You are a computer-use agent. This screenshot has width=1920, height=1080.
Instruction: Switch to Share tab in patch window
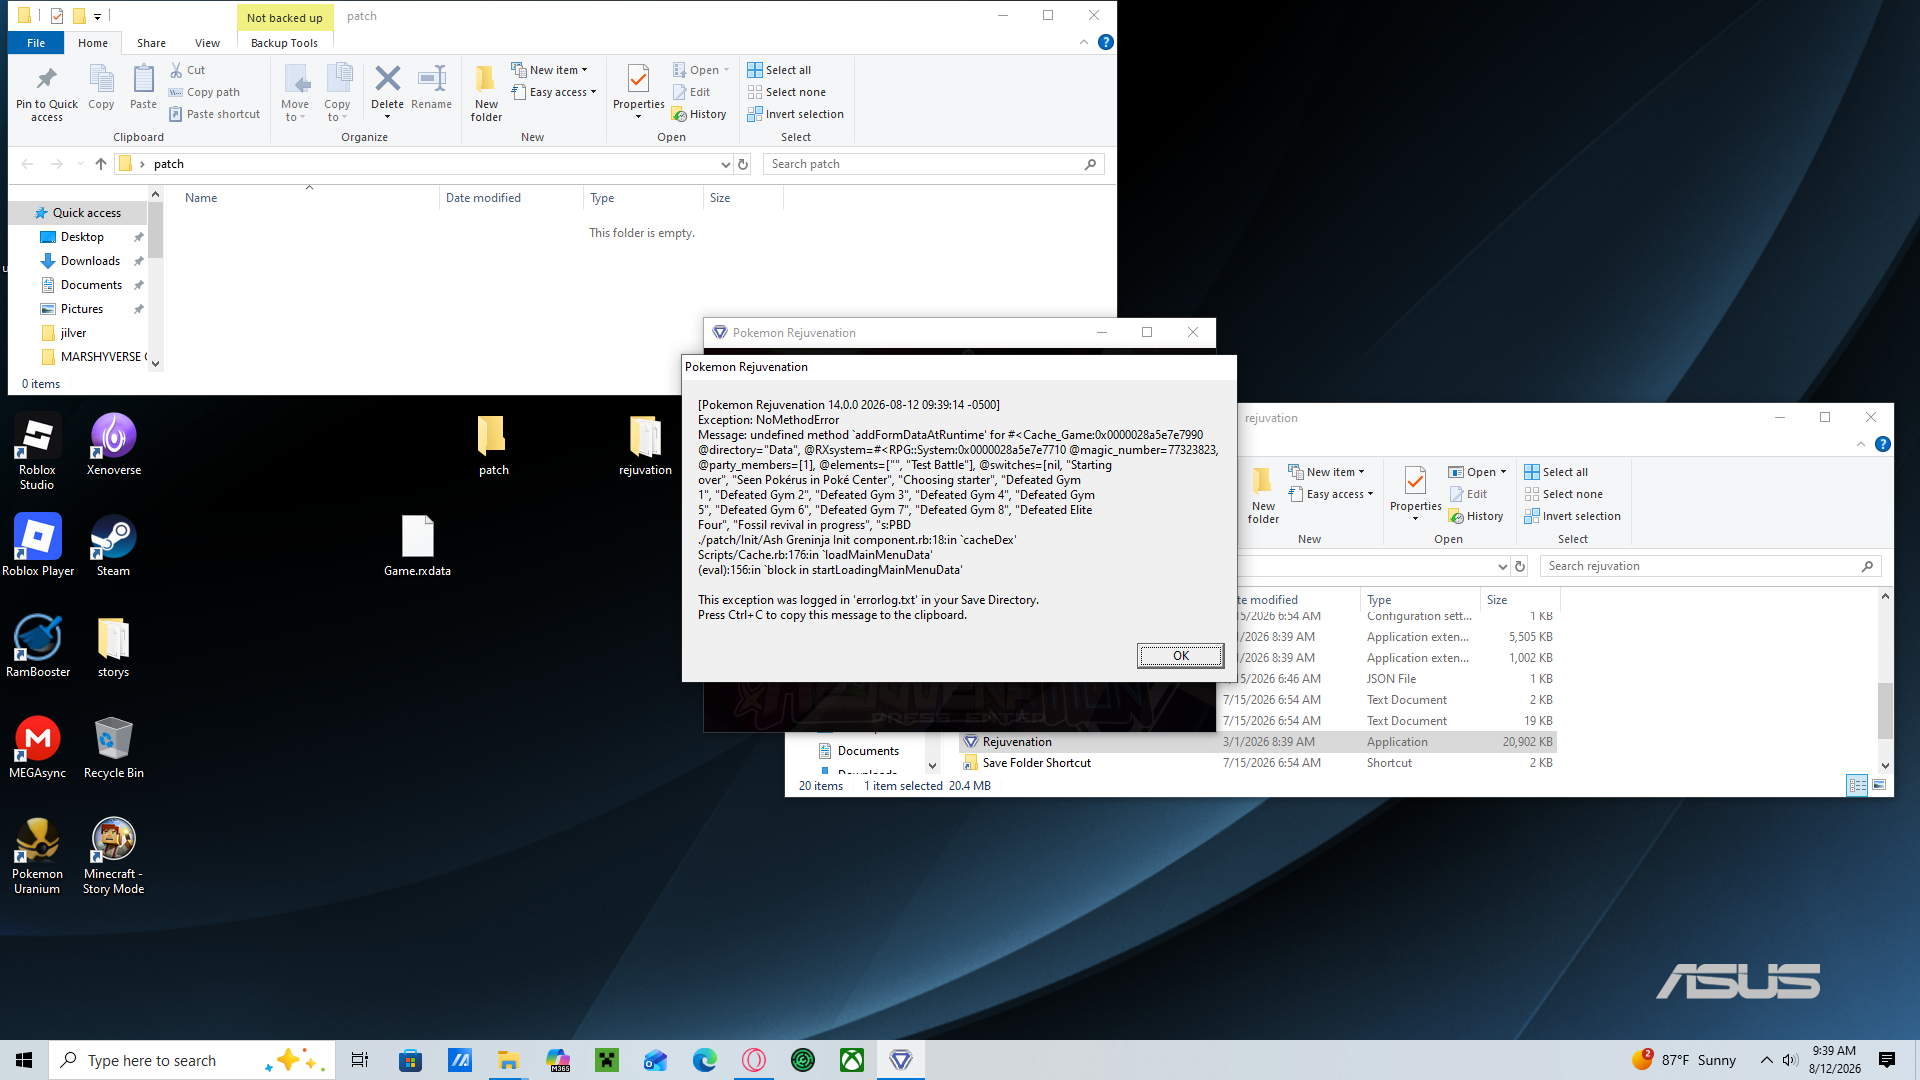[x=151, y=43]
